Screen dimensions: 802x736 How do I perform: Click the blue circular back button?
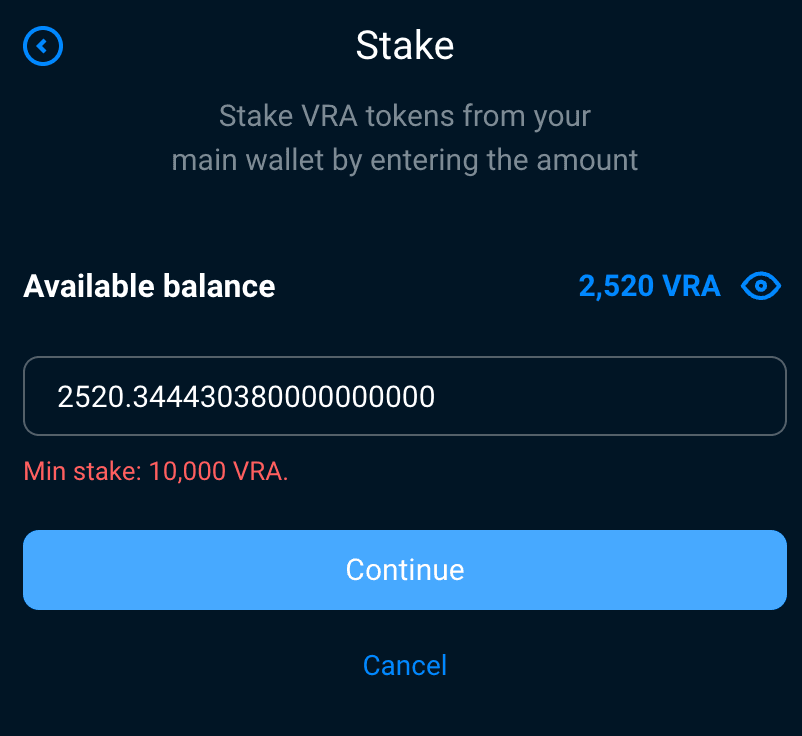tap(43, 46)
